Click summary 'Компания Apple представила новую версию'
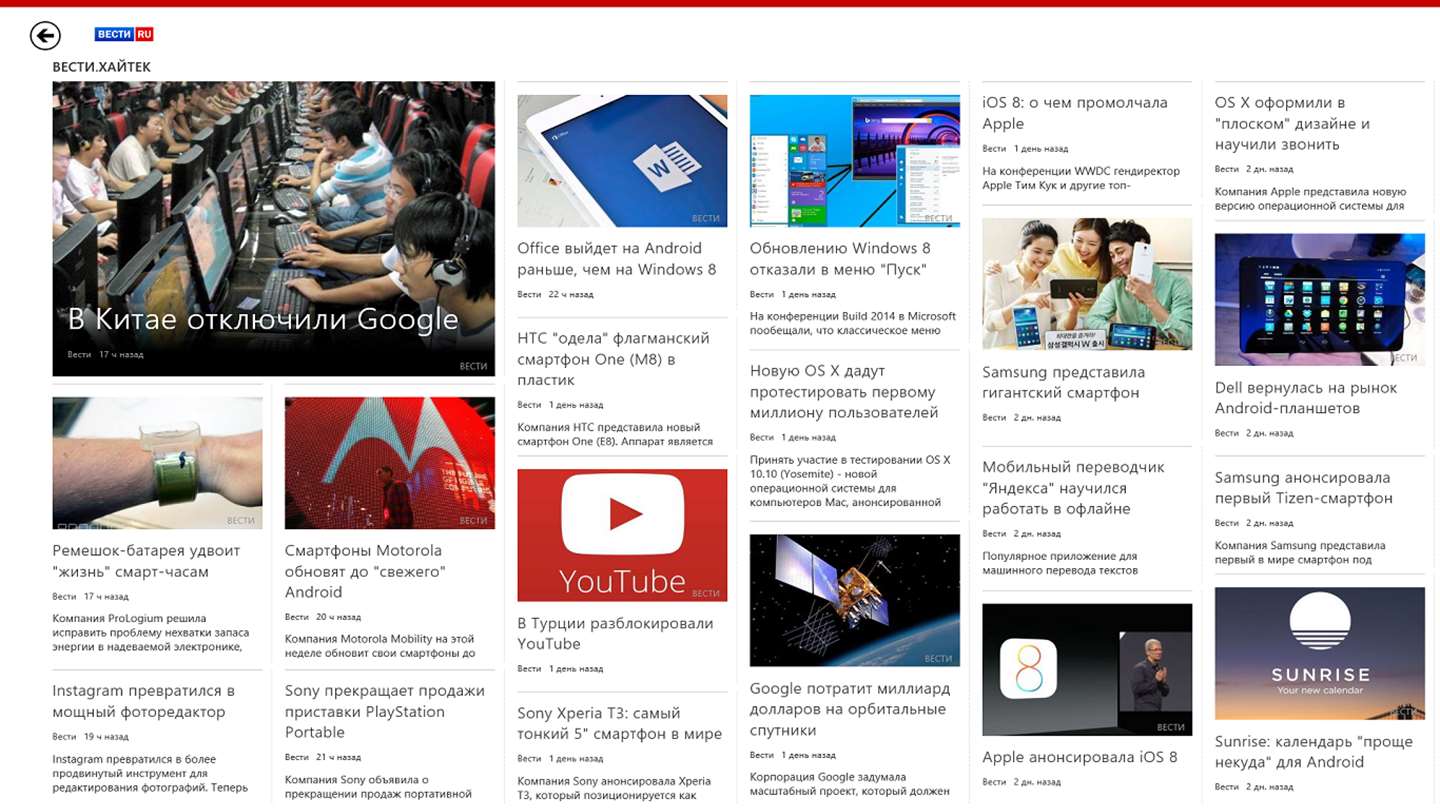 pyautogui.click(x=1311, y=199)
